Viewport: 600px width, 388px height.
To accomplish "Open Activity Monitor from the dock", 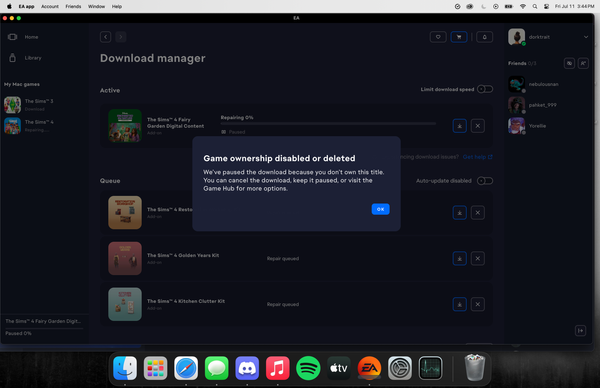I will pyautogui.click(x=430, y=368).
